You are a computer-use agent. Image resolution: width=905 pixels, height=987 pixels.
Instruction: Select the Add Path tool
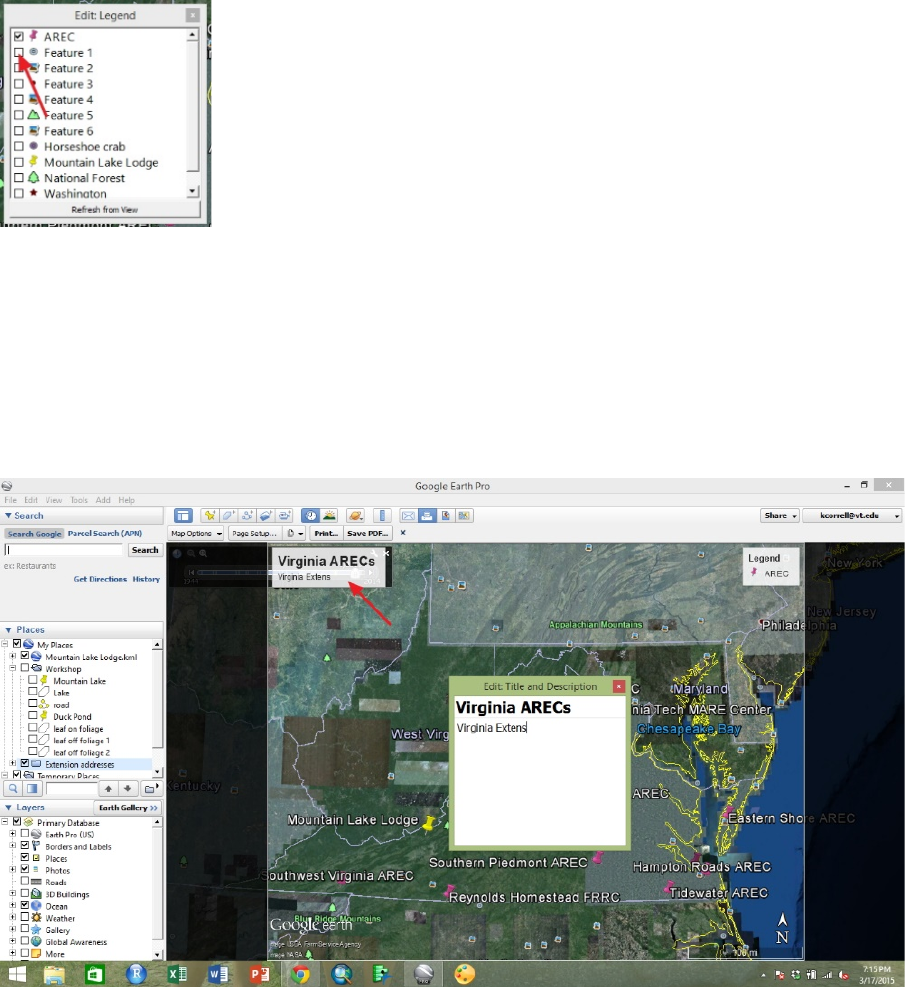click(247, 516)
